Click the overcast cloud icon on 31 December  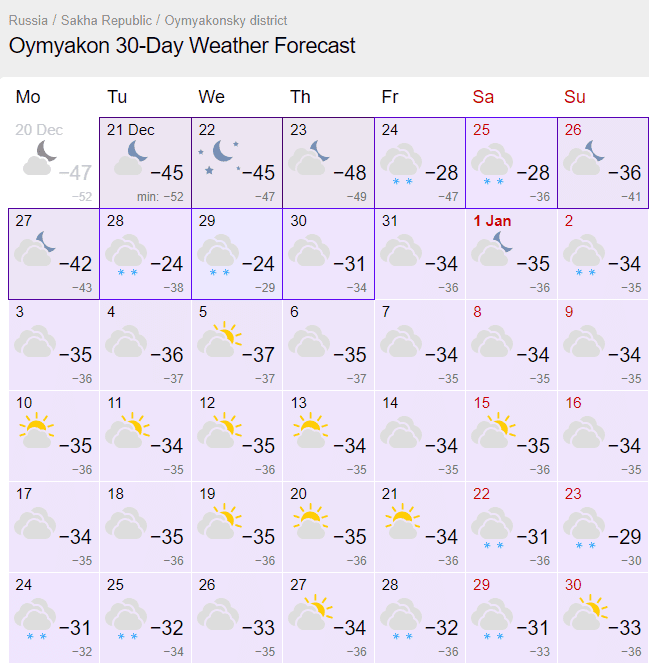point(401,250)
